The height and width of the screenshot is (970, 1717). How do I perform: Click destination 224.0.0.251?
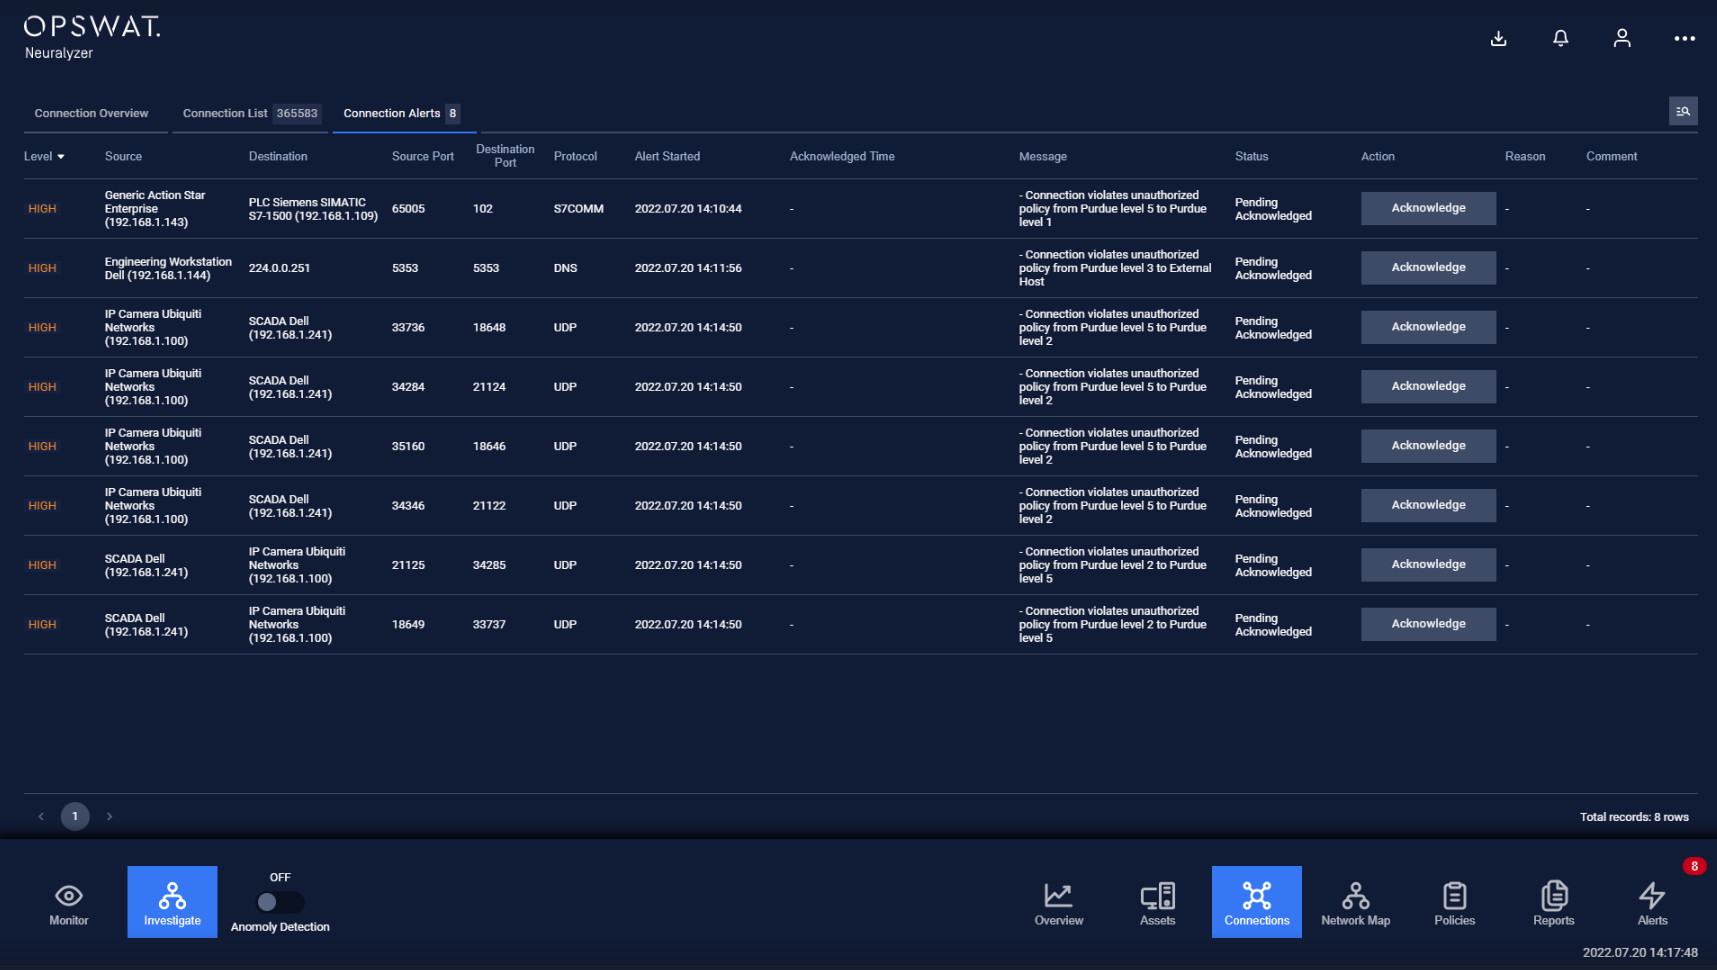coord(279,268)
